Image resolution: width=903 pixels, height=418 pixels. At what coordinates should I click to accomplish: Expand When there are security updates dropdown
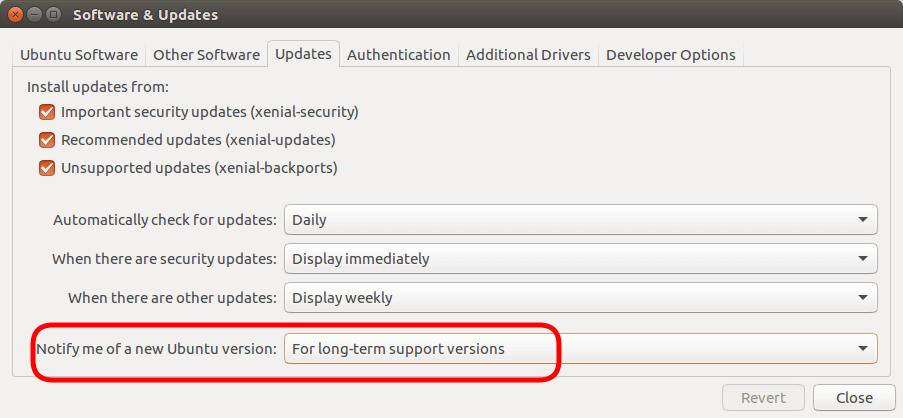pos(580,259)
